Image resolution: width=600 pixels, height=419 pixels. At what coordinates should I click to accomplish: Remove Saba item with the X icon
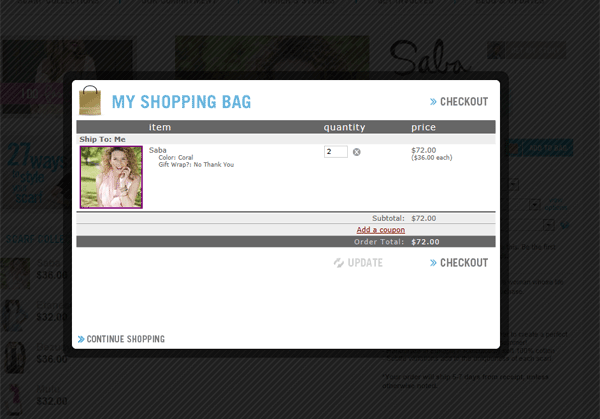point(357,152)
